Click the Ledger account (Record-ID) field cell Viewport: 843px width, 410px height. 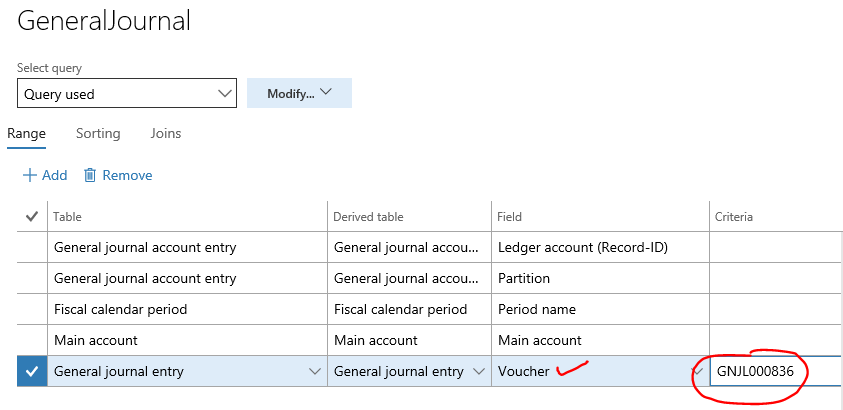pos(600,248)
